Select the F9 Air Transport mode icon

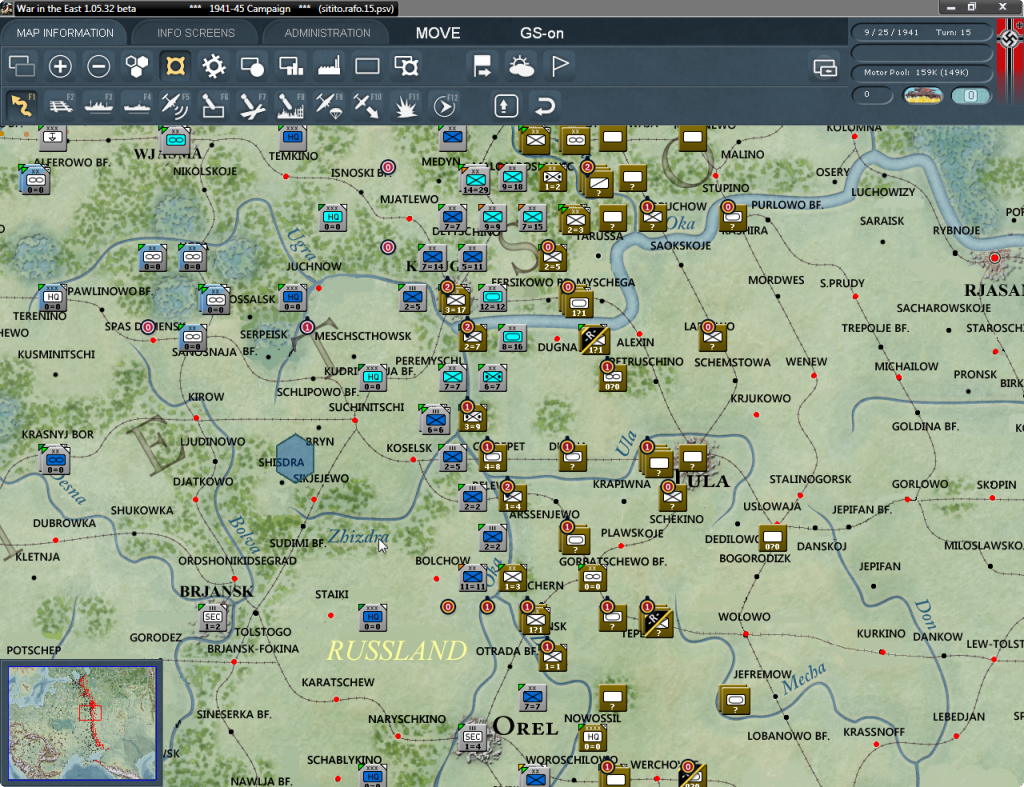(328, 105)
